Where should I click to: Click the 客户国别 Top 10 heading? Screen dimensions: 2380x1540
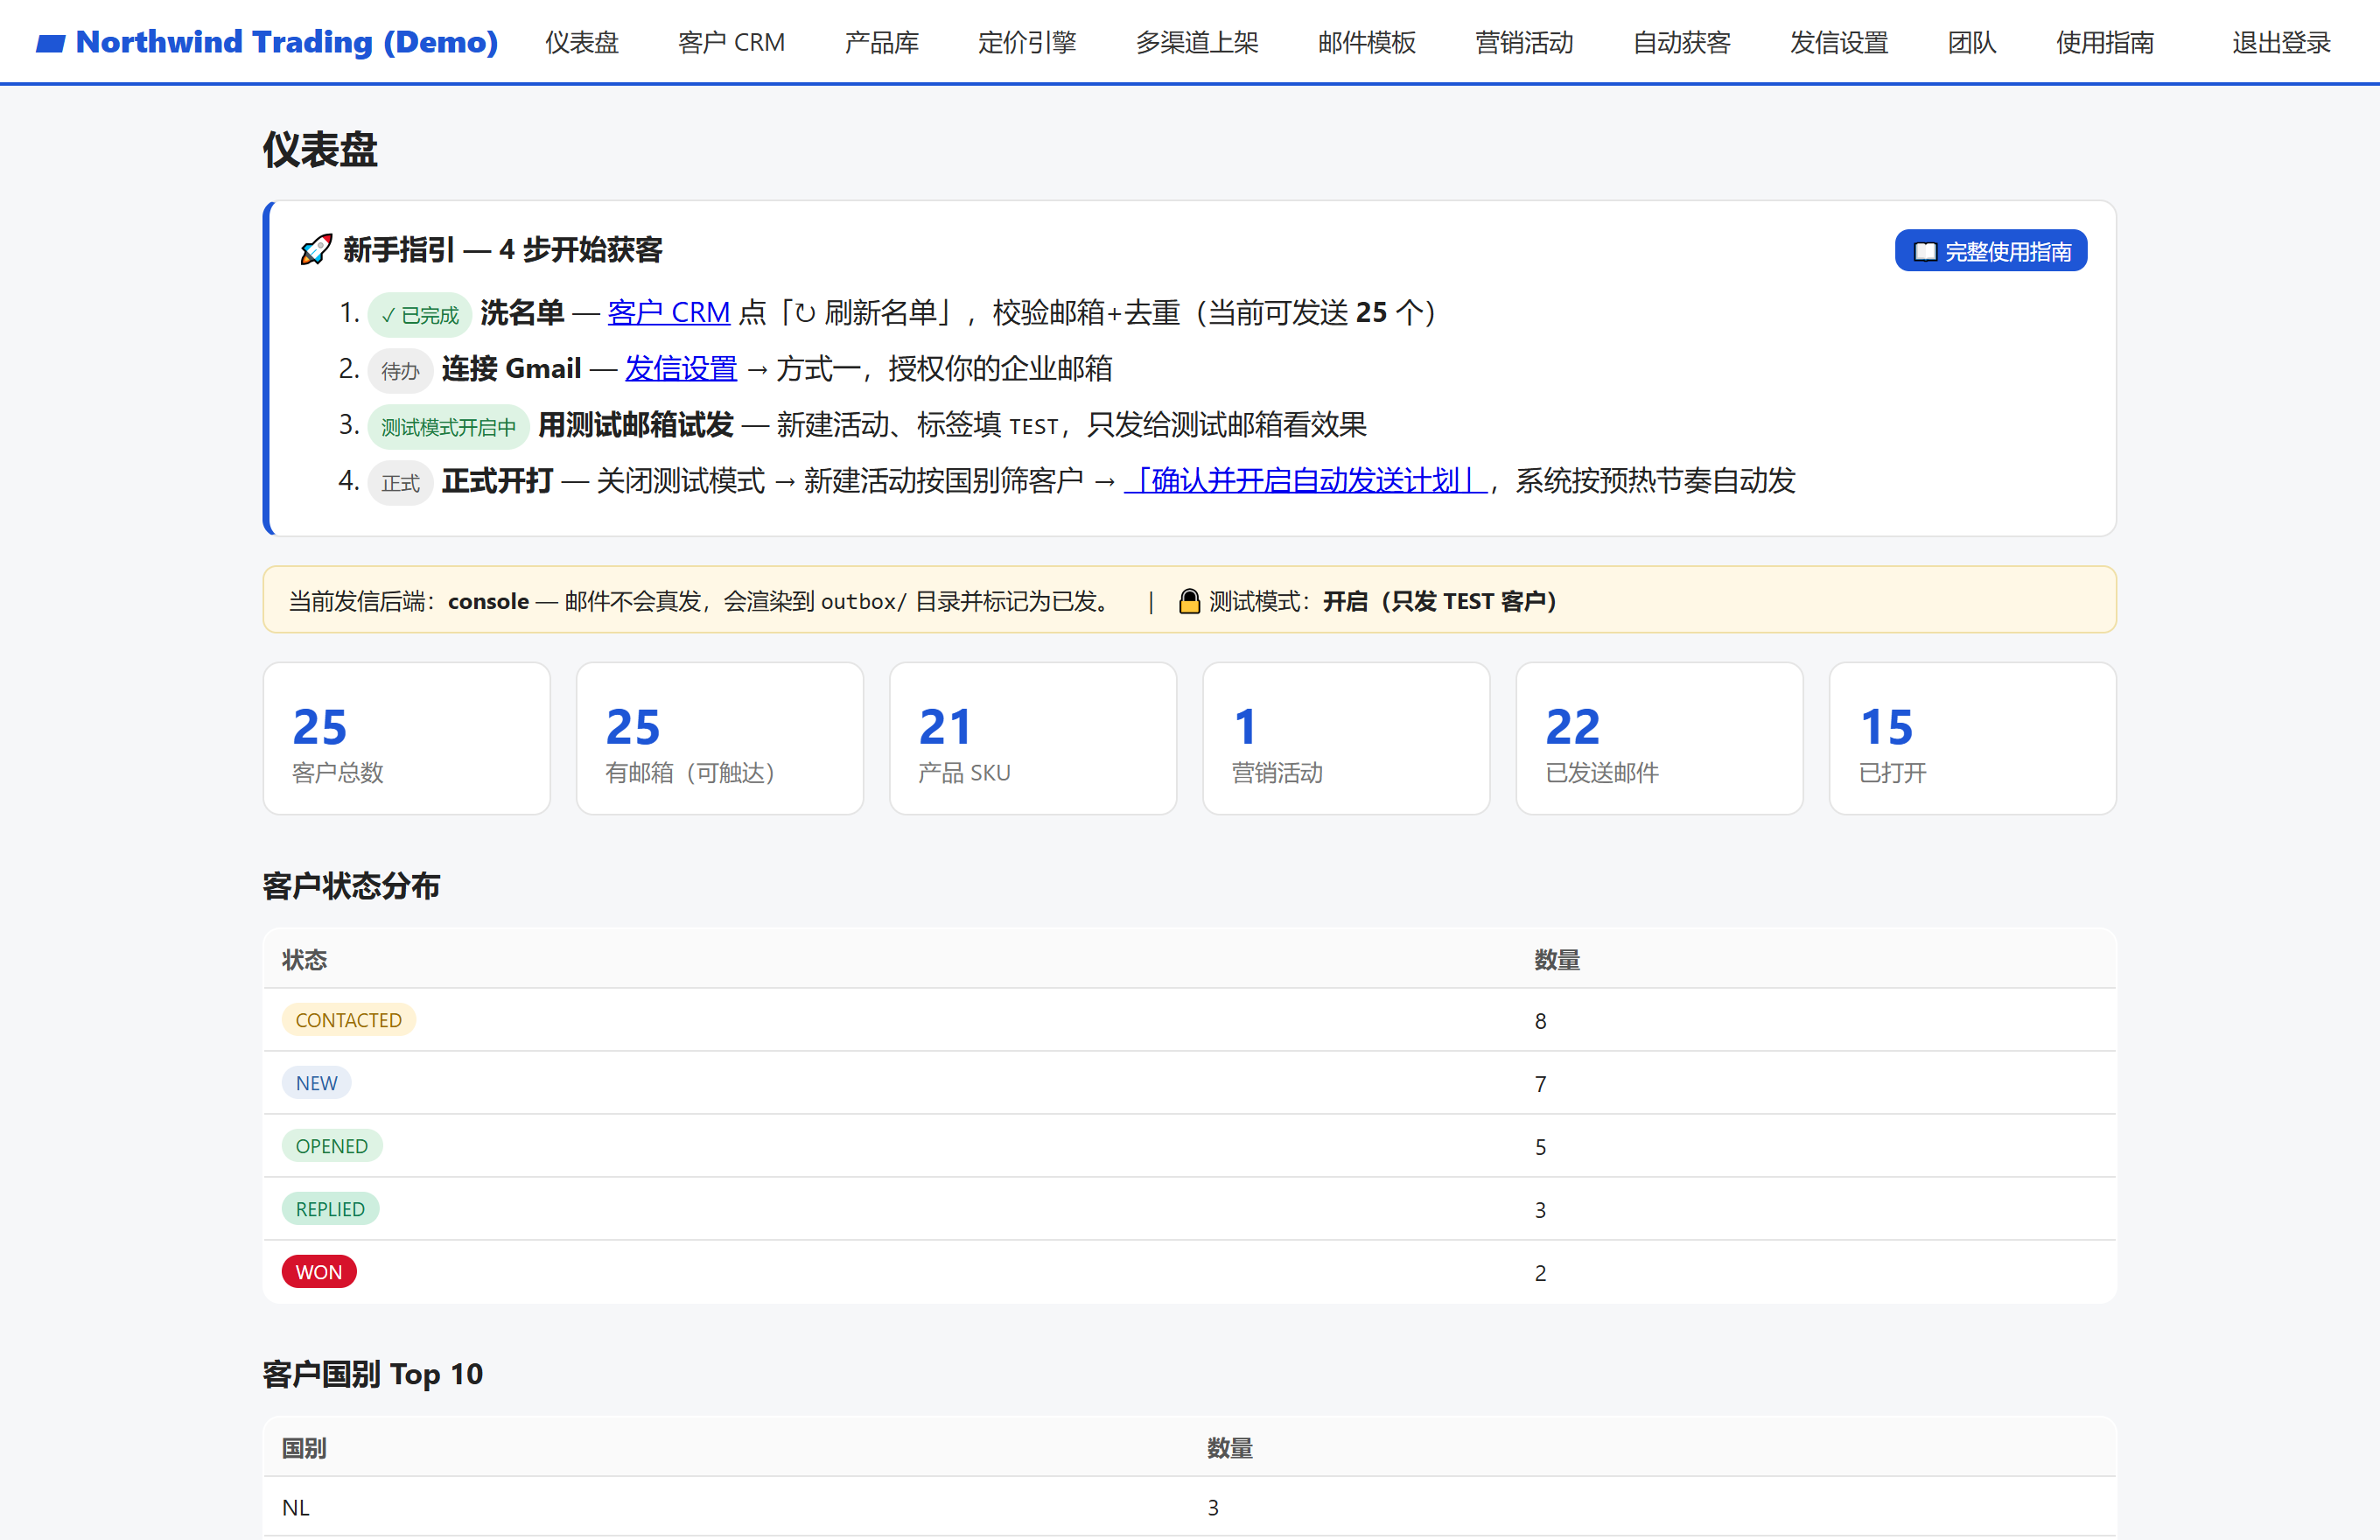click(x=373, y=1374)
